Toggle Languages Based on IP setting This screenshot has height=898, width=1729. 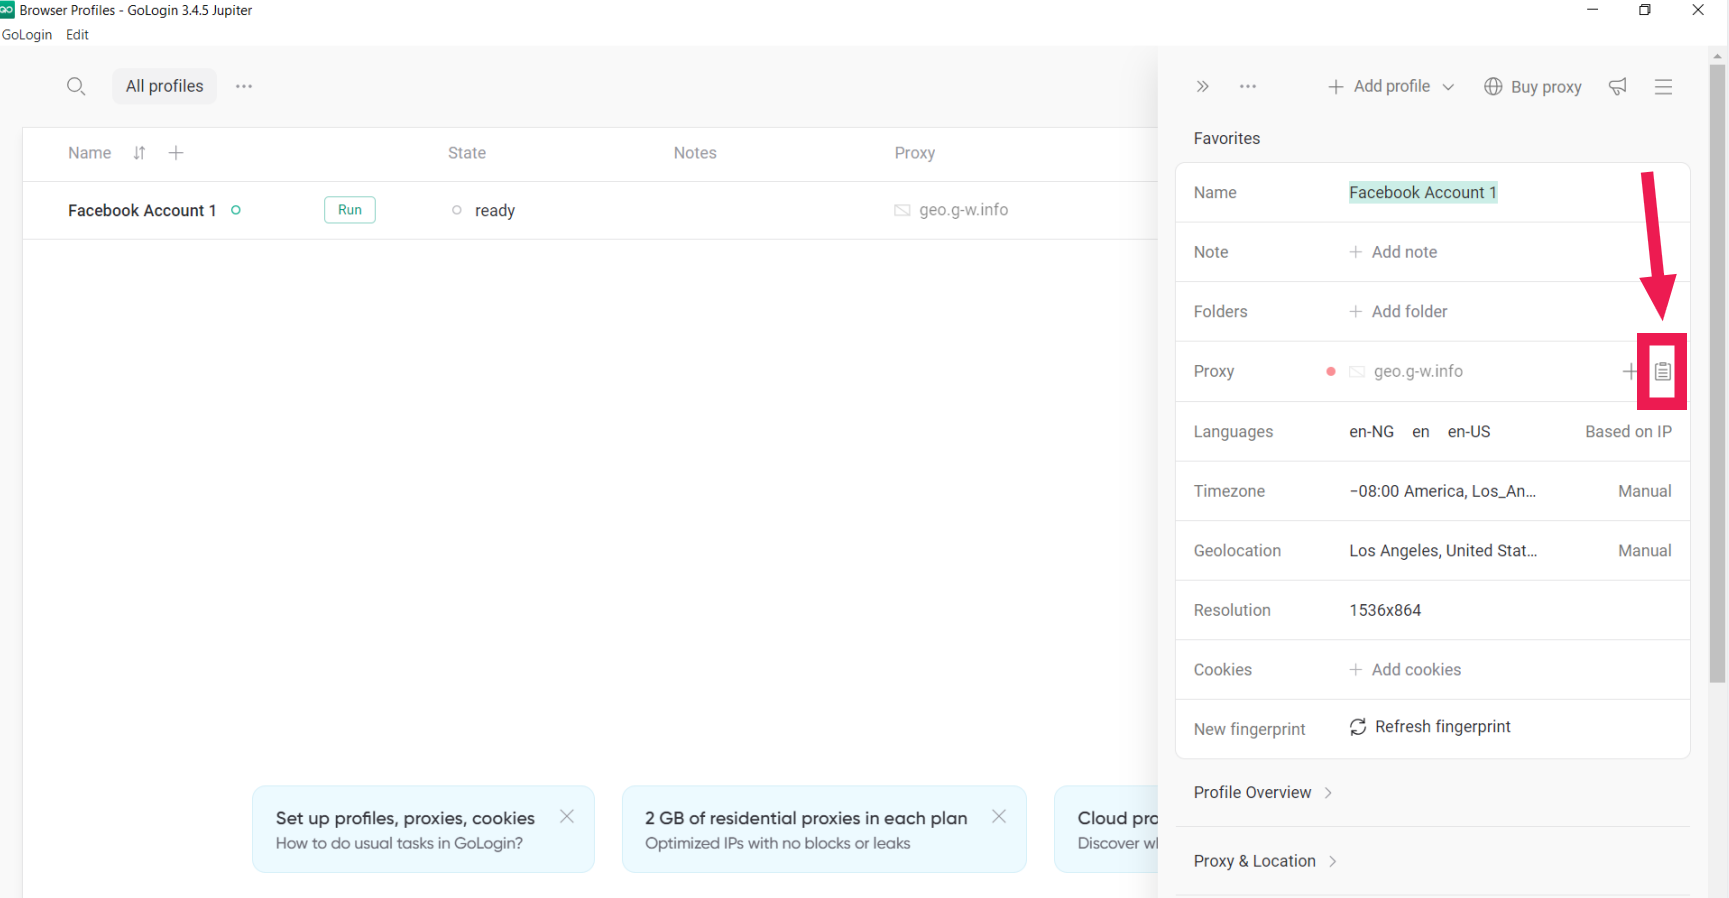coord(1628,432)
